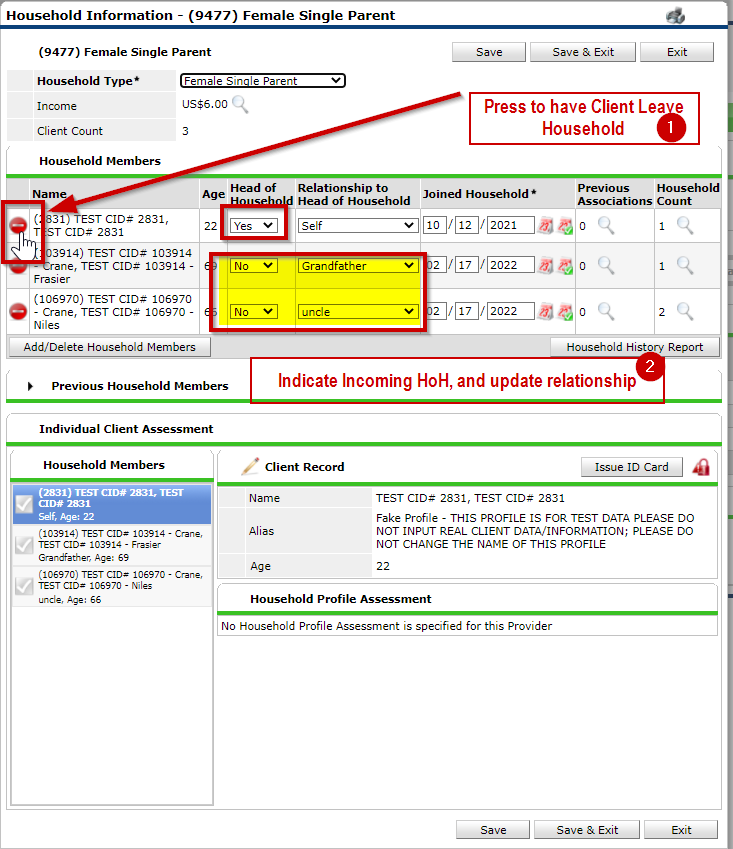
Task: Select client 2831 in assessment member list
Action: (x=112, y=504)
